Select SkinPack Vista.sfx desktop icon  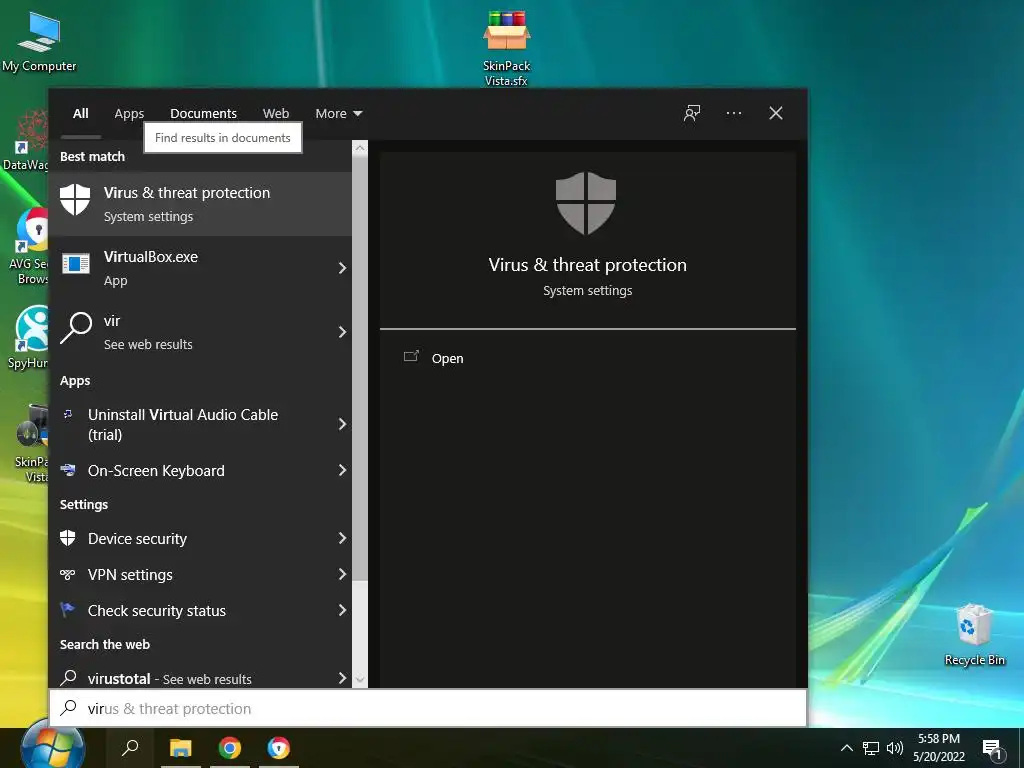(x=506, y=48)
